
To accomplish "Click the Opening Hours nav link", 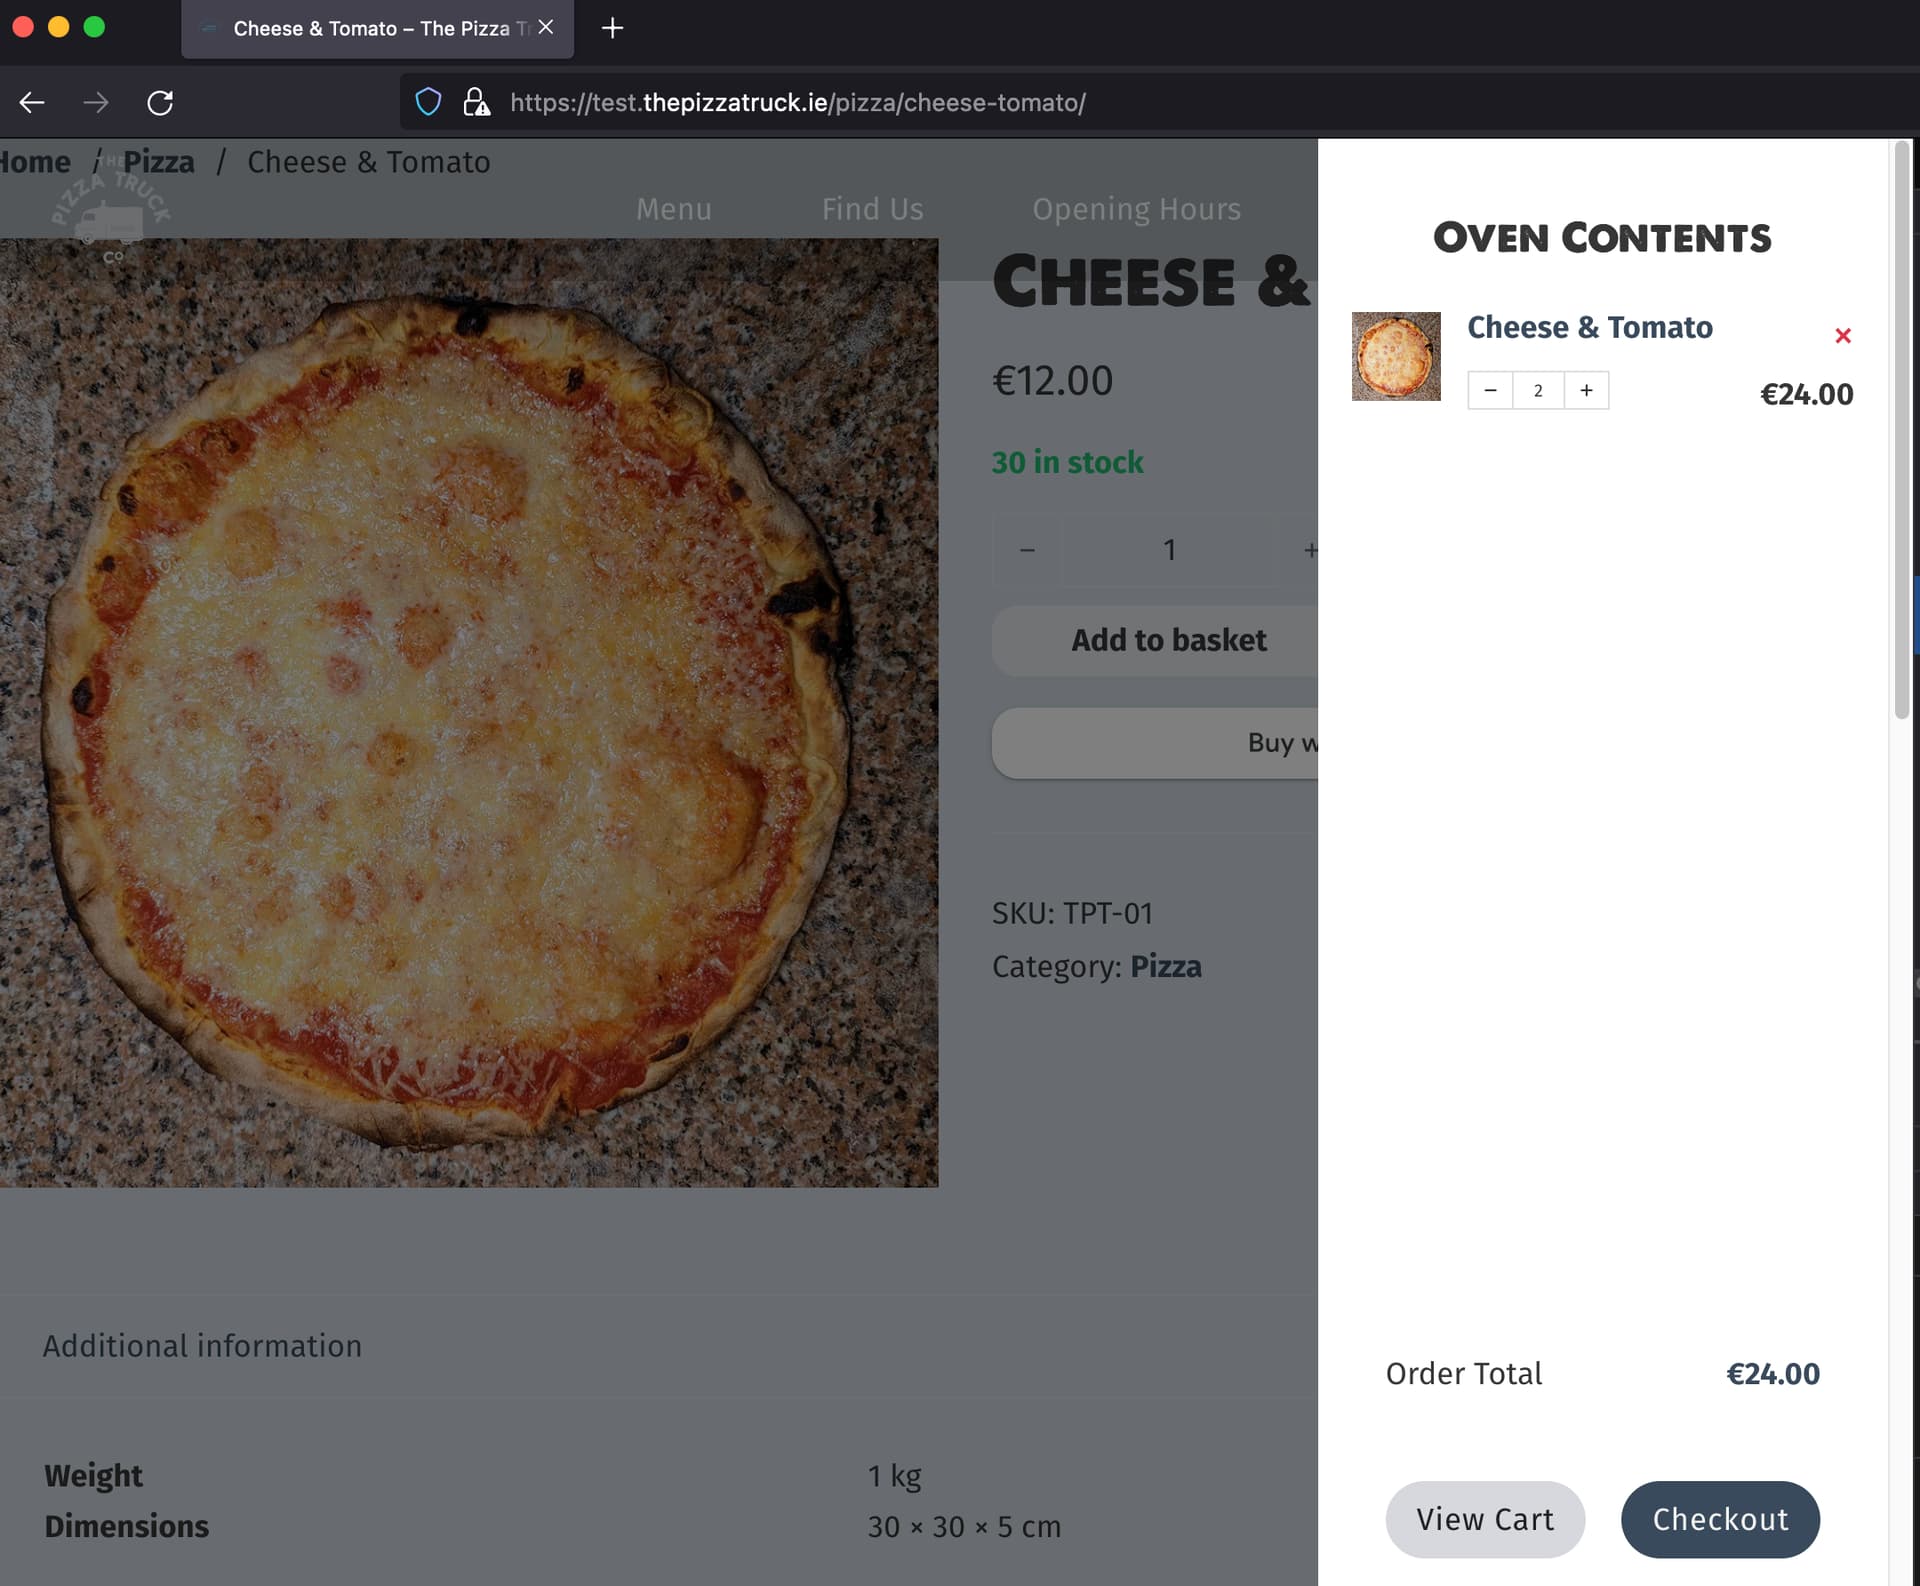I will coord(1136,209).
